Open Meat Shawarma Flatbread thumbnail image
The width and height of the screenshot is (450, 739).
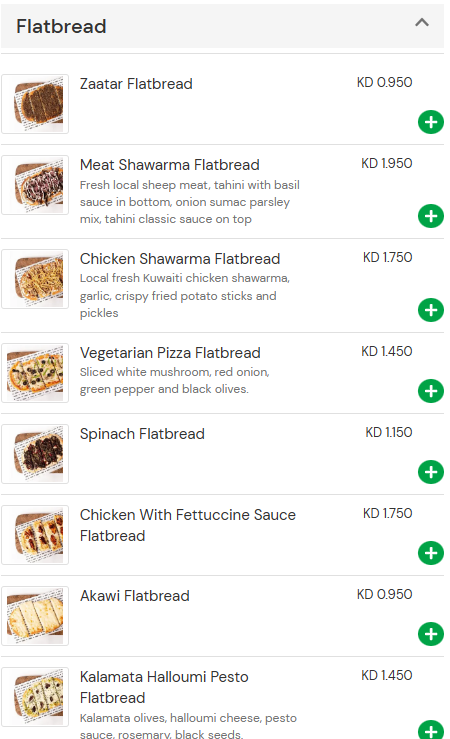click(35, 185)
